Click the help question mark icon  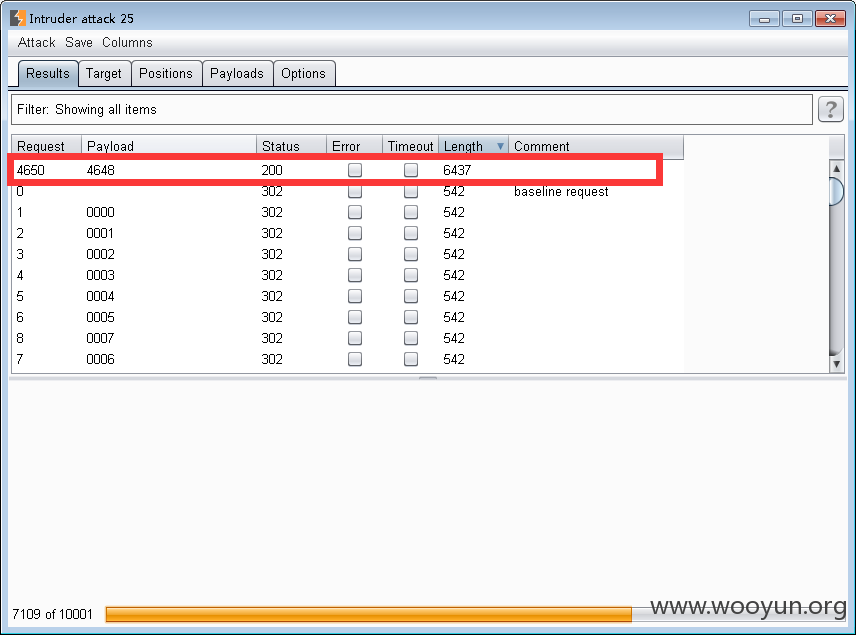(x=830, y=109)
